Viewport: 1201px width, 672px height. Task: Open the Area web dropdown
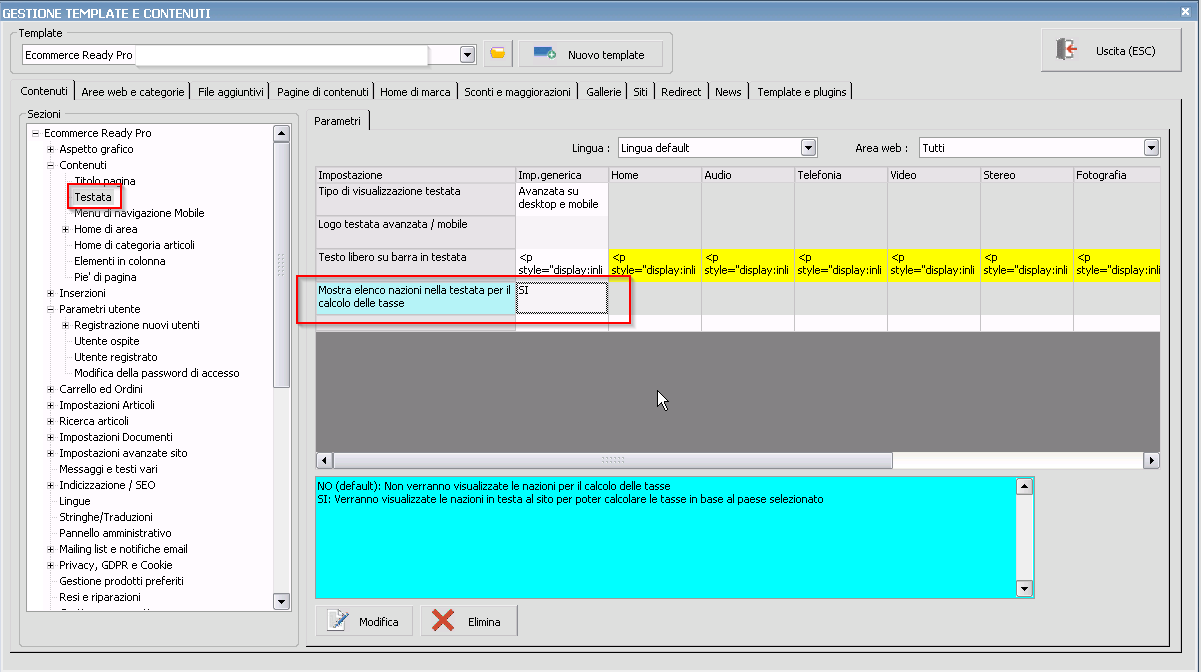click(x=1150, y=148)
